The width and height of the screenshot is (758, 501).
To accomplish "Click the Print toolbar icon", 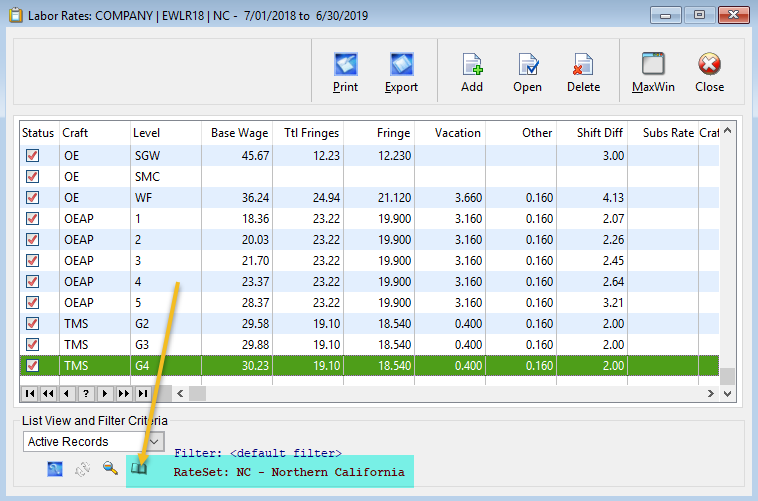I will (345, 65).
